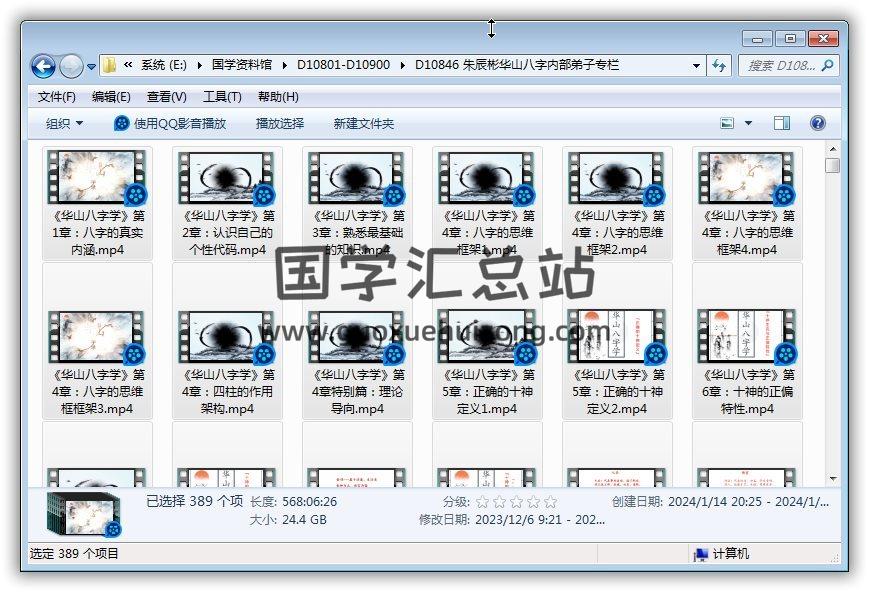869x592 pixels.
Task: Click 播放选择 in the toolbar
Action: [280, 123]
